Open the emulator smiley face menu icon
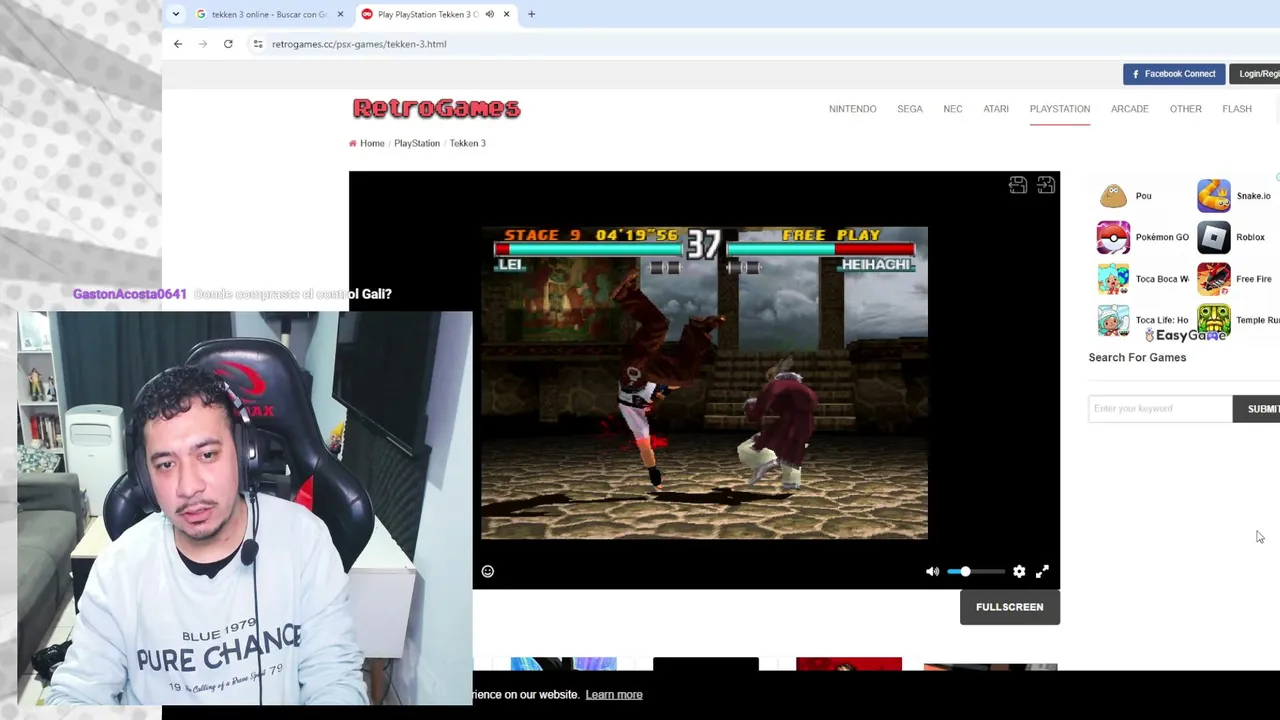The height and width of the screenshot is (720, 1280). (x=488, y=571)
